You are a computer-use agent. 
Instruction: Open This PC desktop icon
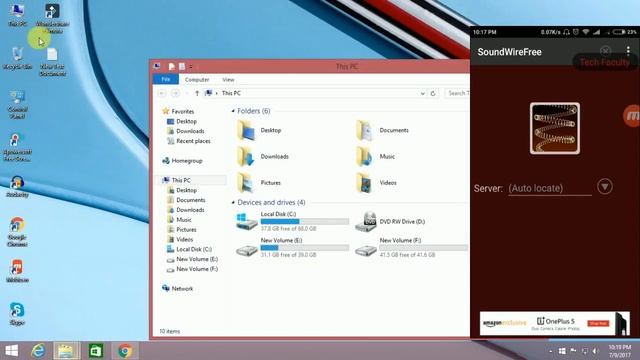17,16
